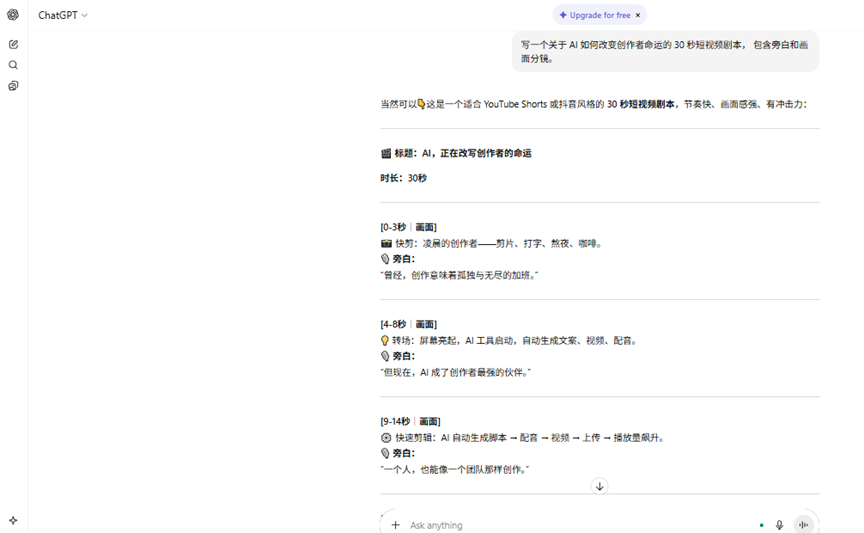
Task: Dismiss the Upgrade for free banner
Action: tap(638, 15)
